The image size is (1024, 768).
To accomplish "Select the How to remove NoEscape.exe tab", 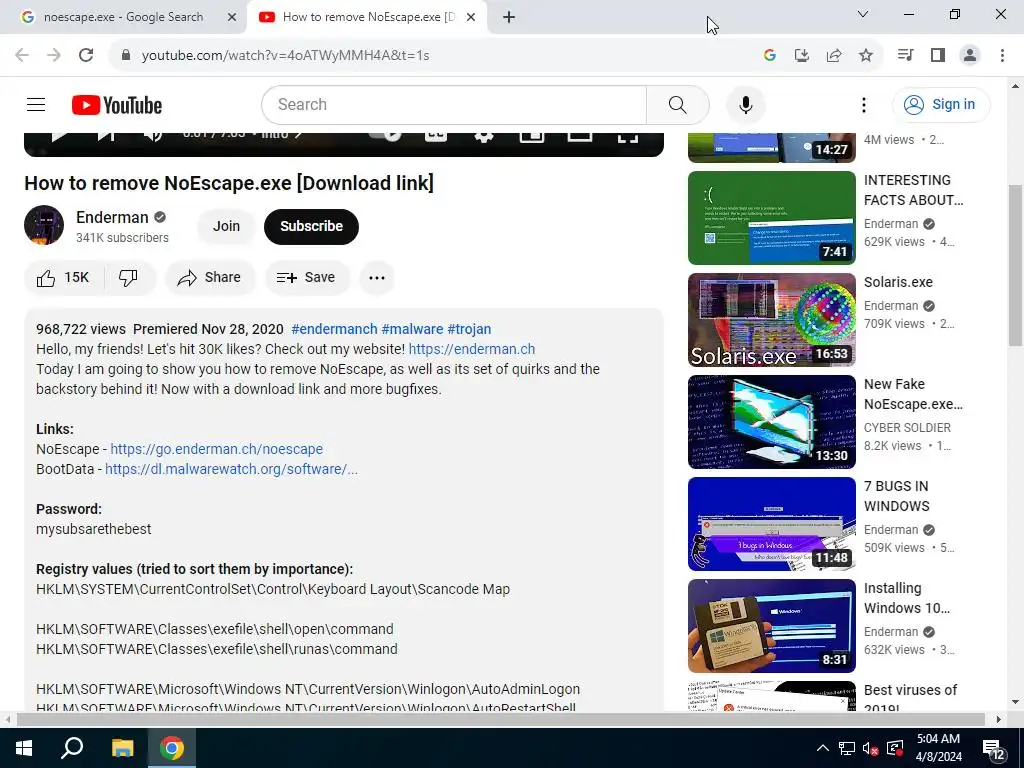I will pos(368,17).
